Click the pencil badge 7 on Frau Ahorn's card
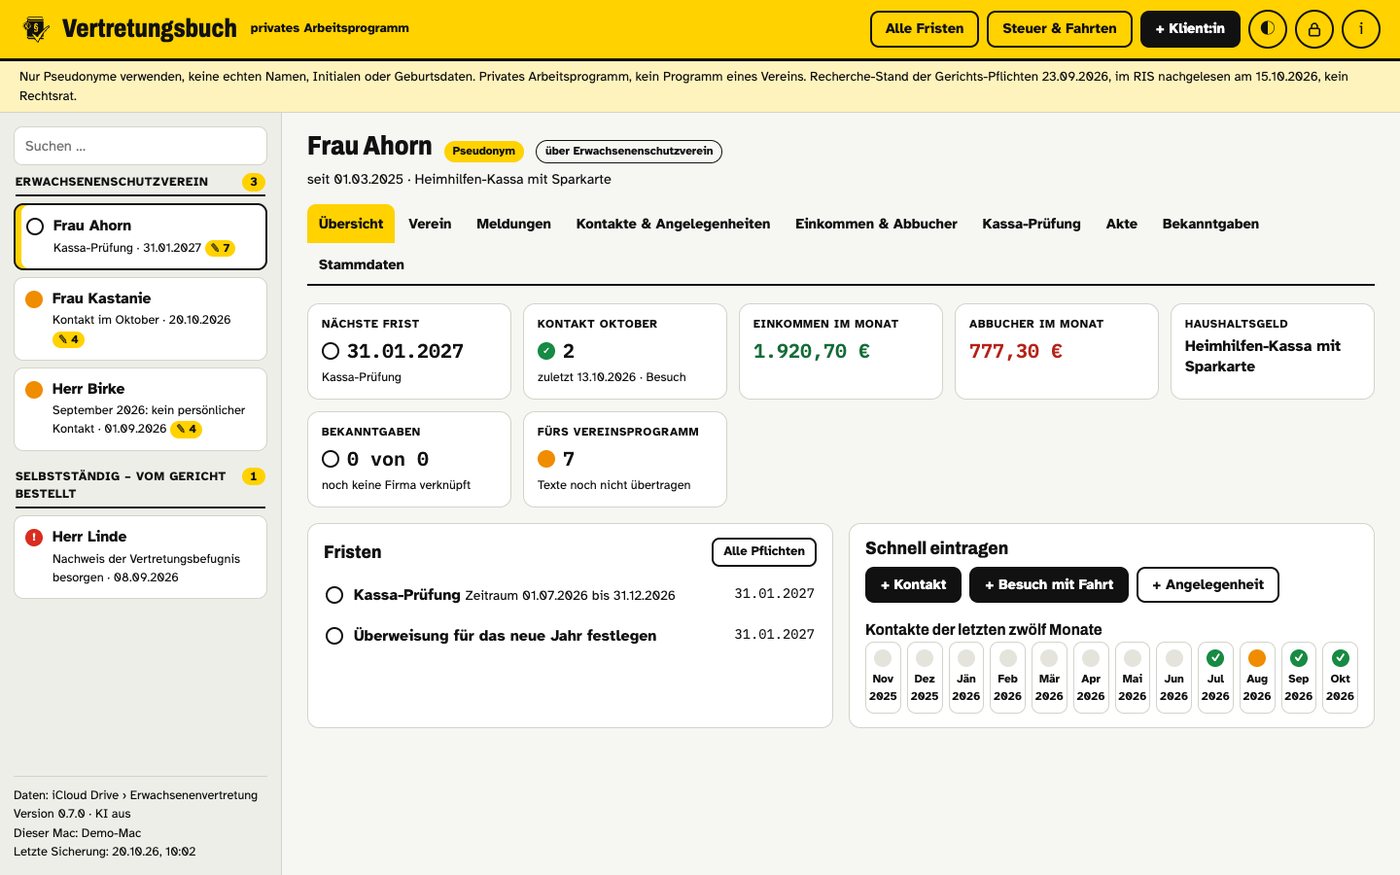This screenshot has width=1400, height=875. coord(220,248)
